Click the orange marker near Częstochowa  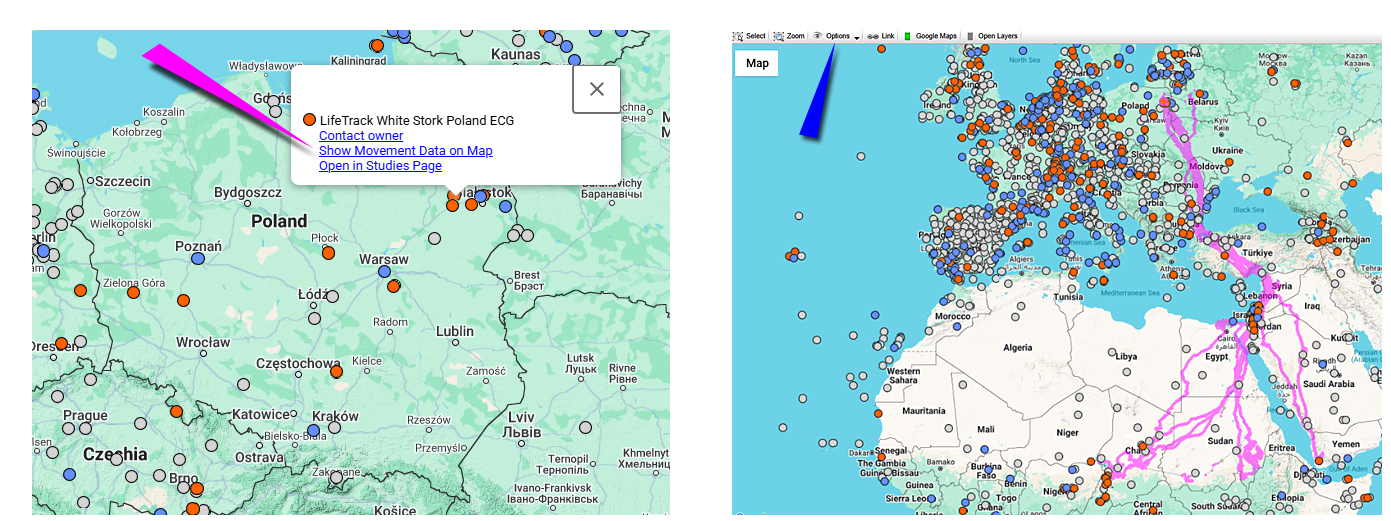[x=336, y=371]
